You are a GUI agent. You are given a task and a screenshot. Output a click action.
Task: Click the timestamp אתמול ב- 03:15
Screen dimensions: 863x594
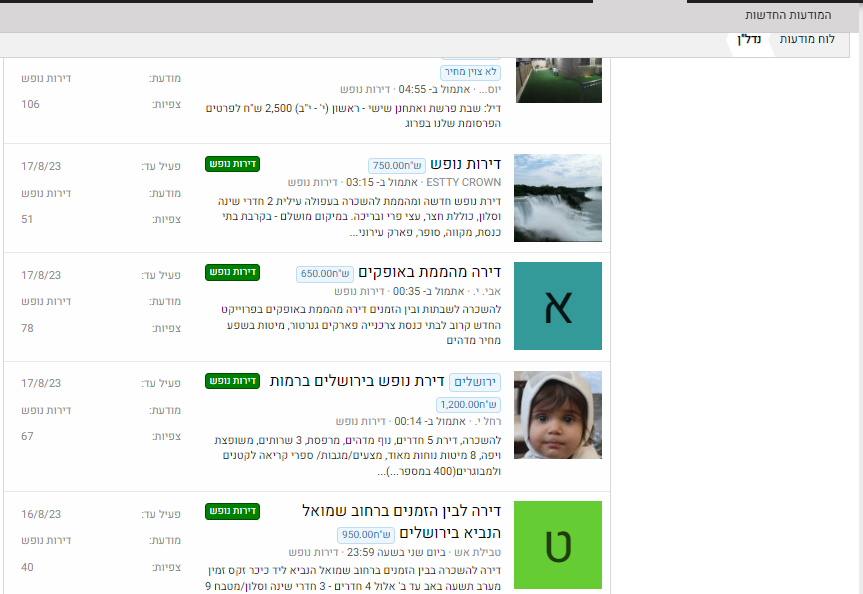pos(381,182)
